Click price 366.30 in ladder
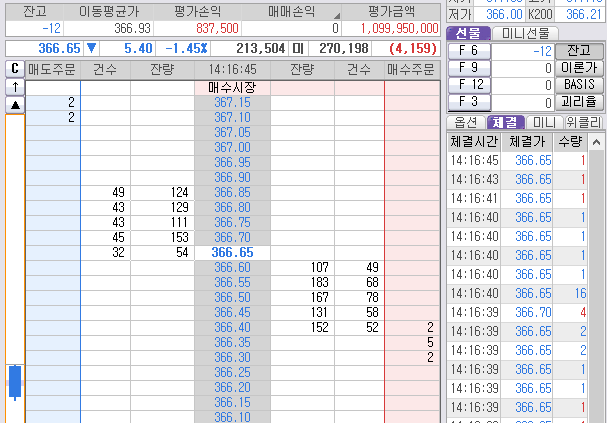The height and width of the screenshot is (423, 607). [232, 357]
